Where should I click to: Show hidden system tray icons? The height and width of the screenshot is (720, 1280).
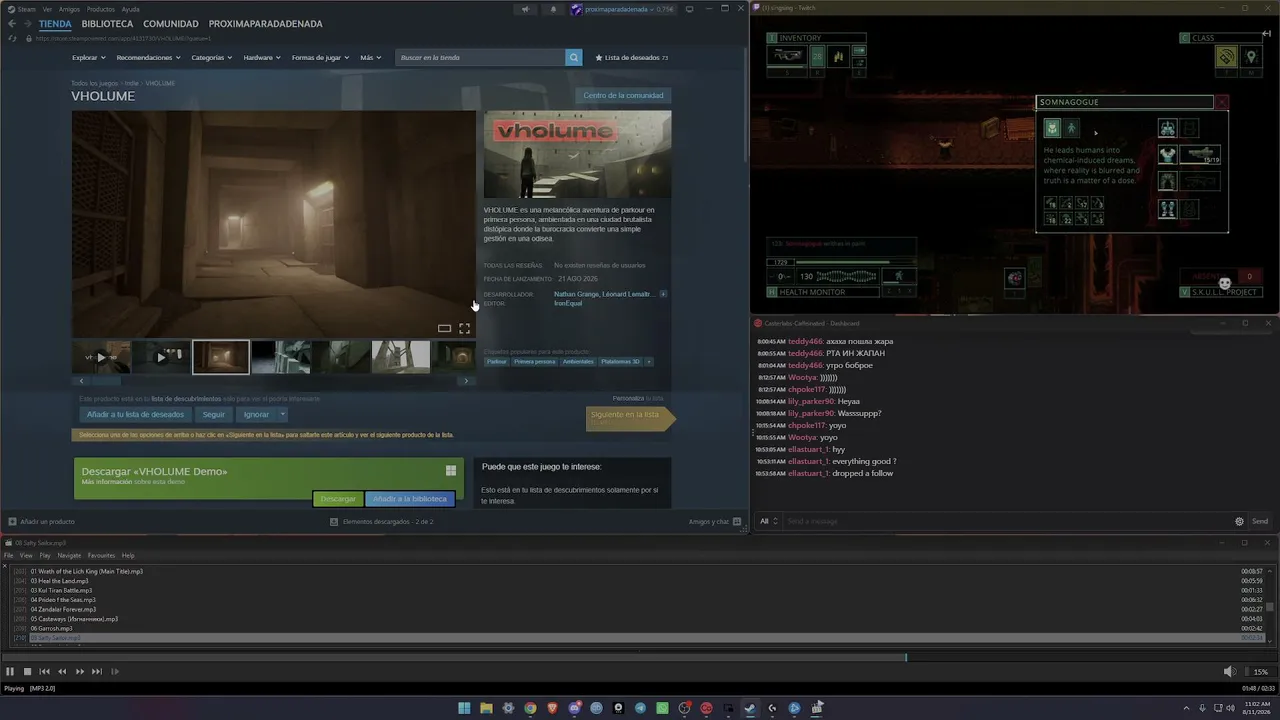(x=1187, y=708)
